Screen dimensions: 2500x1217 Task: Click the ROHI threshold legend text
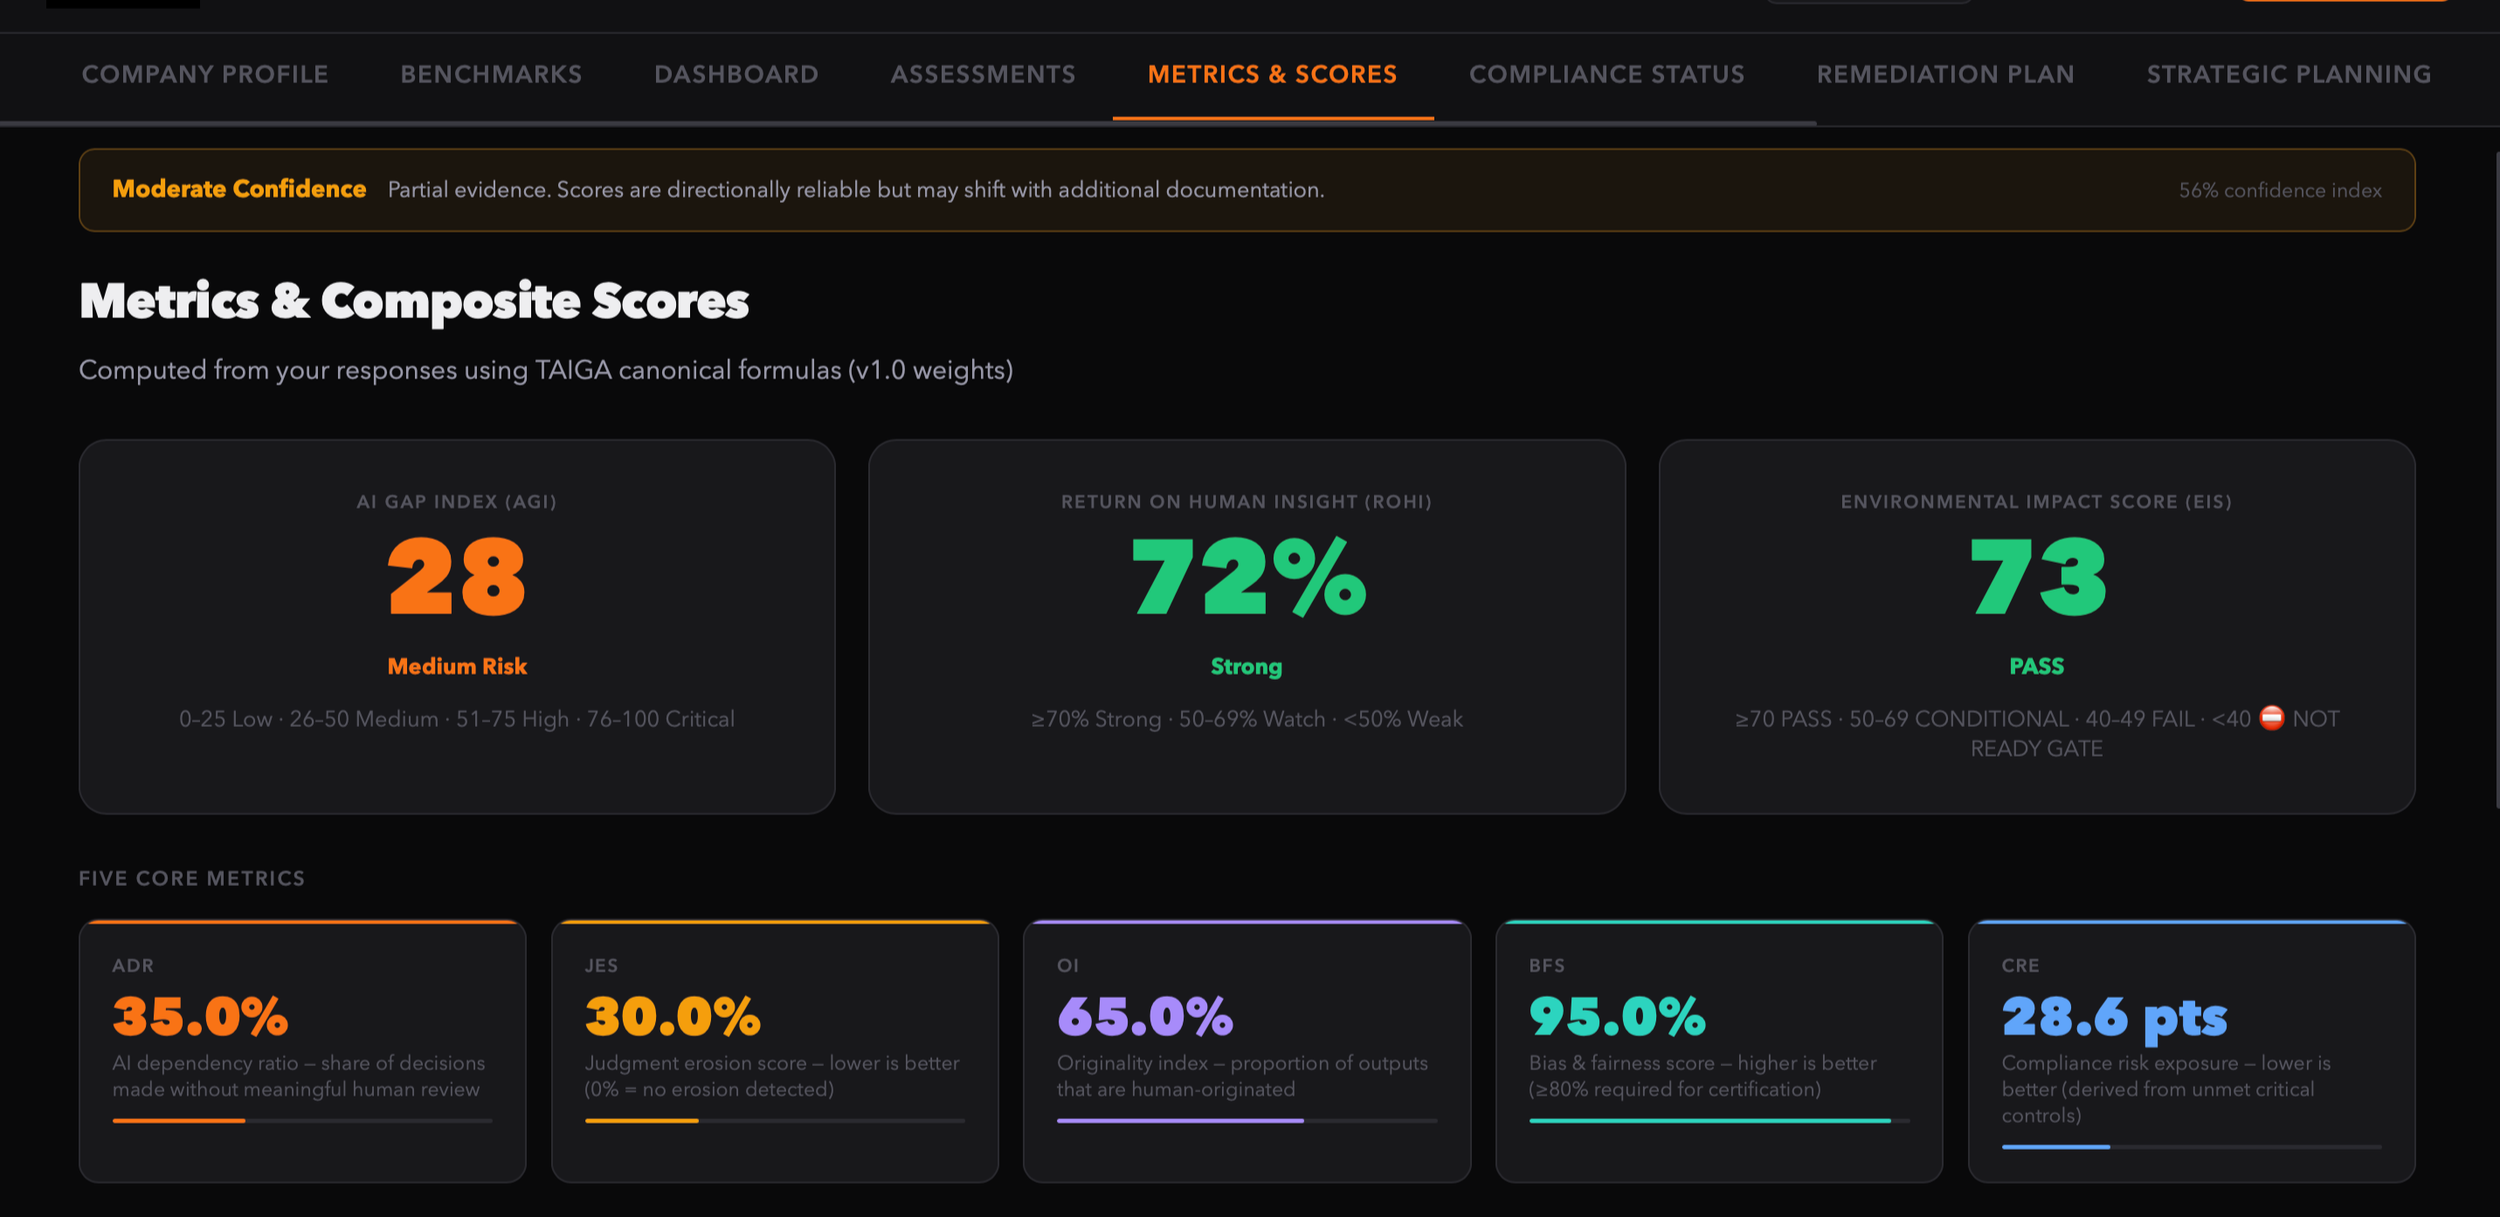click(1247, 719)
